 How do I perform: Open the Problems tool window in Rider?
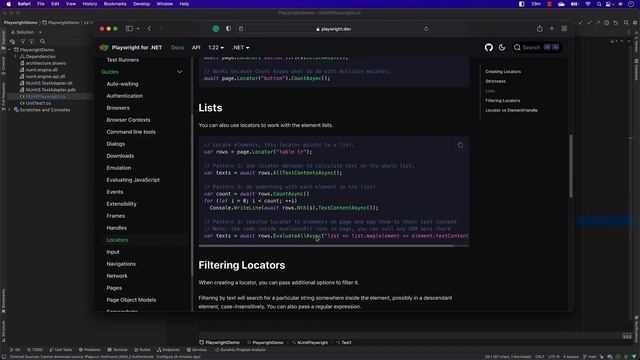click(89, 350)
